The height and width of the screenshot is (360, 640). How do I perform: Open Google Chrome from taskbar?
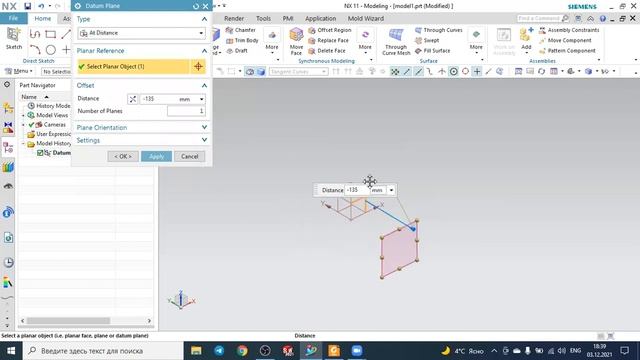[242, 351]
